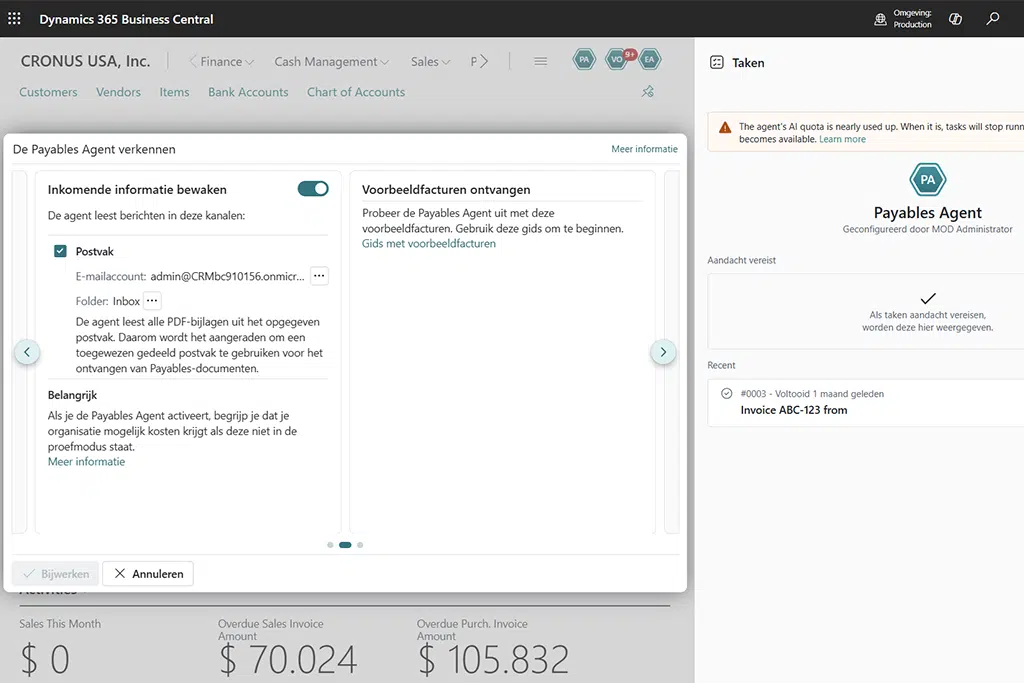Click the environment globe icon

(880, 19)
